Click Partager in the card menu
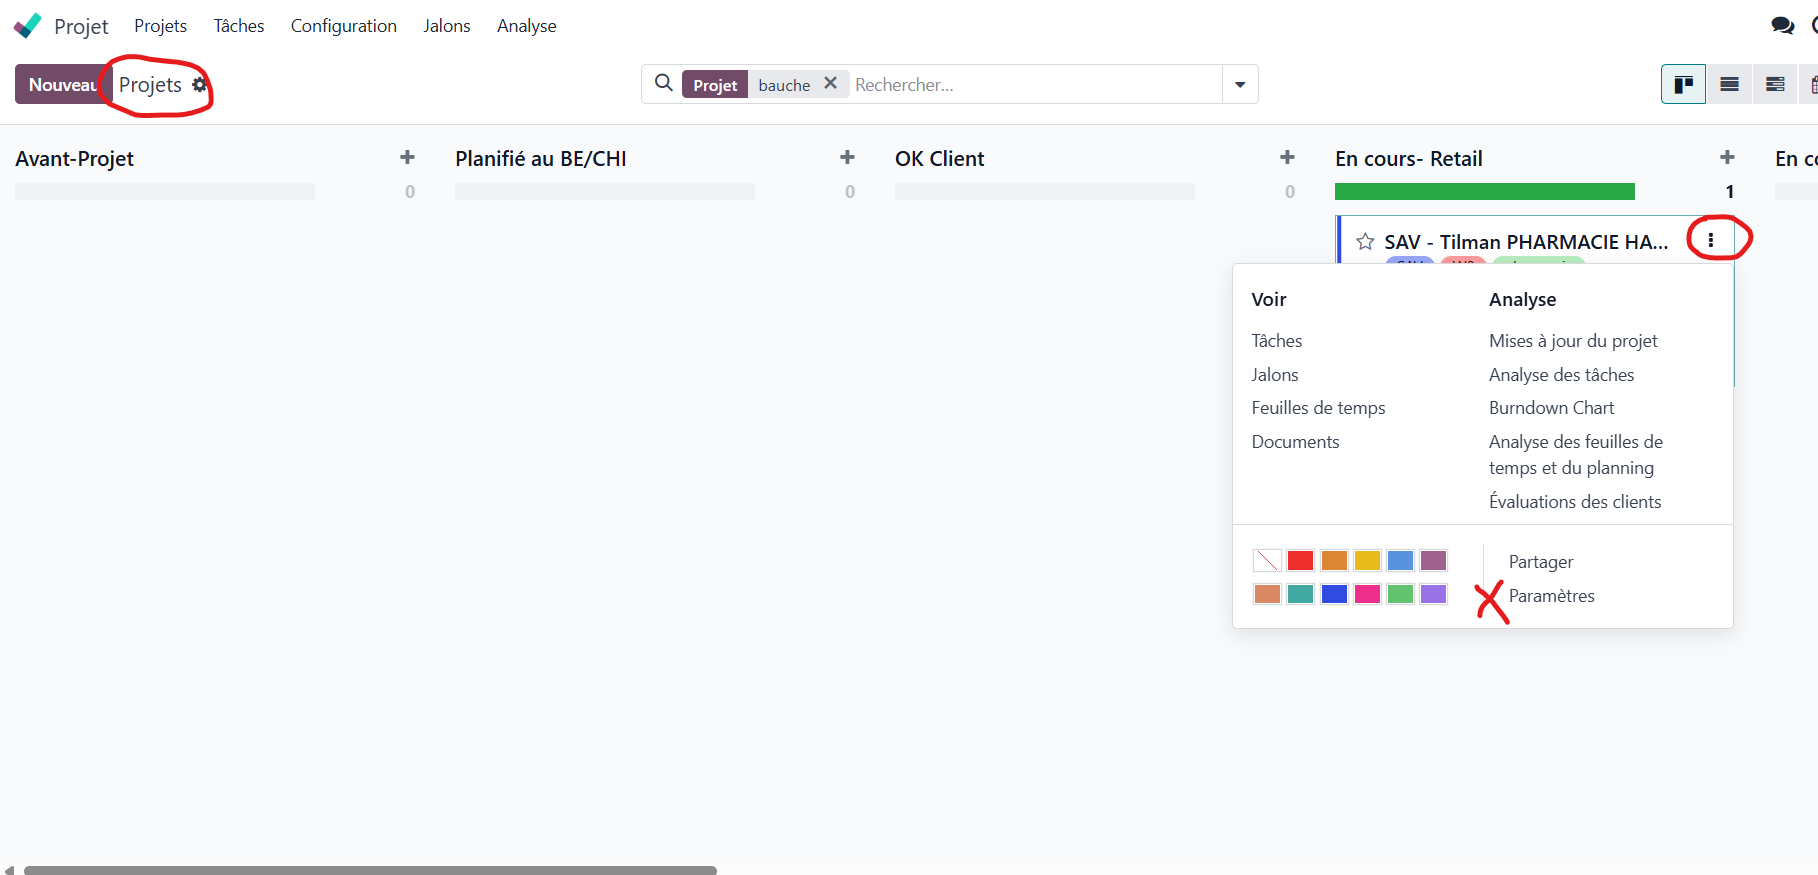Viewport: 1818px width, 875px height. point(1540,562)
